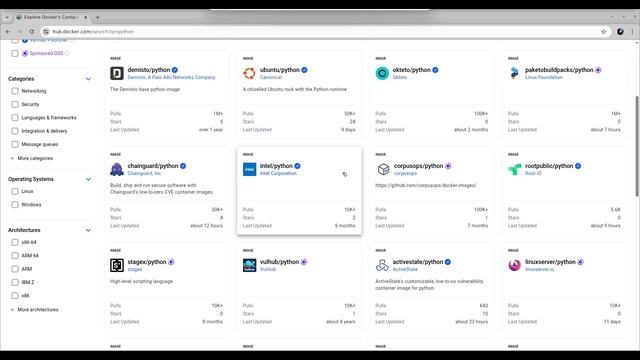Viewport: 640px width, 360px height.
Task: Click the paketobuildpacks/python logo icon
Action: click(514, 73)
